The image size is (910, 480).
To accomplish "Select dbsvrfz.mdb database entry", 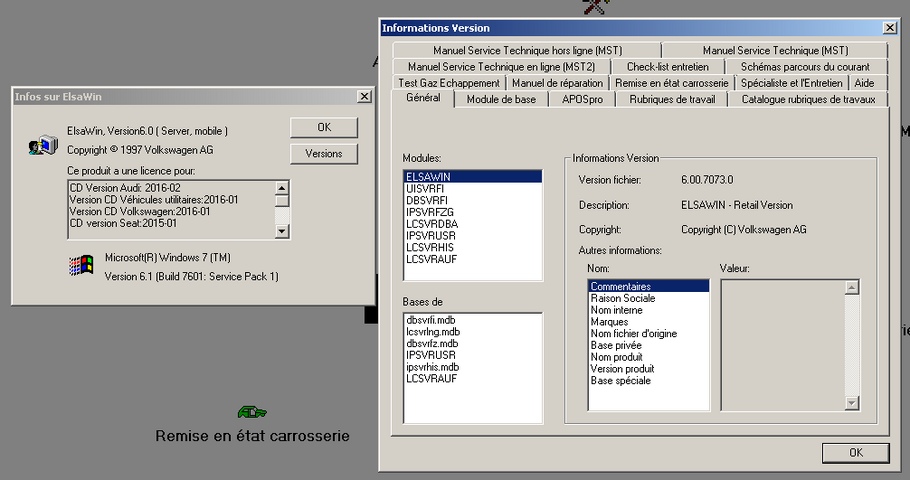I will click(x=473, y=343).
